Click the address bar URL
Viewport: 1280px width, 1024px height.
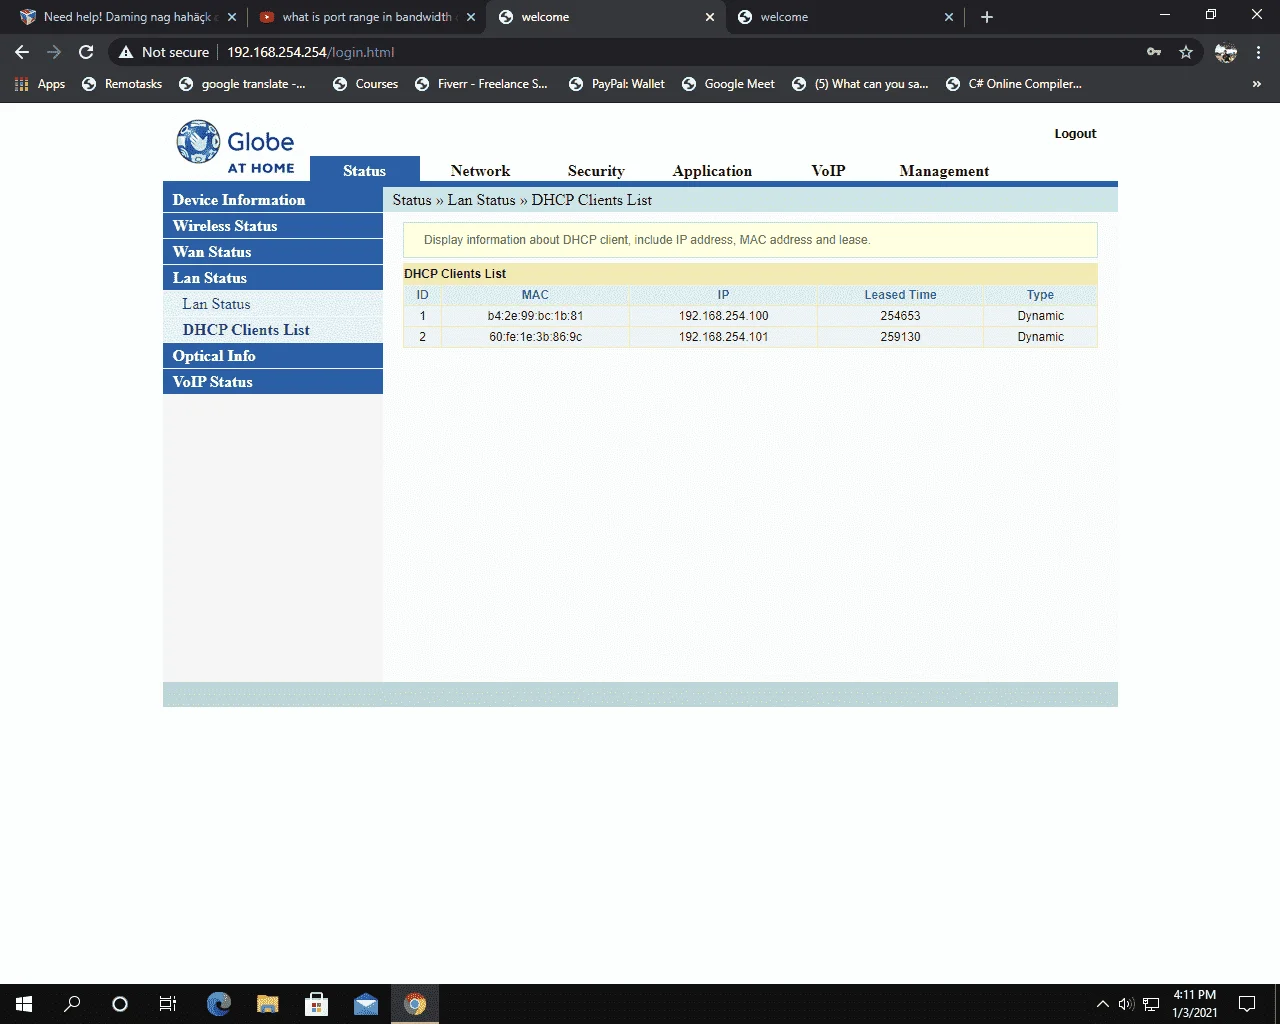point(311,52)
